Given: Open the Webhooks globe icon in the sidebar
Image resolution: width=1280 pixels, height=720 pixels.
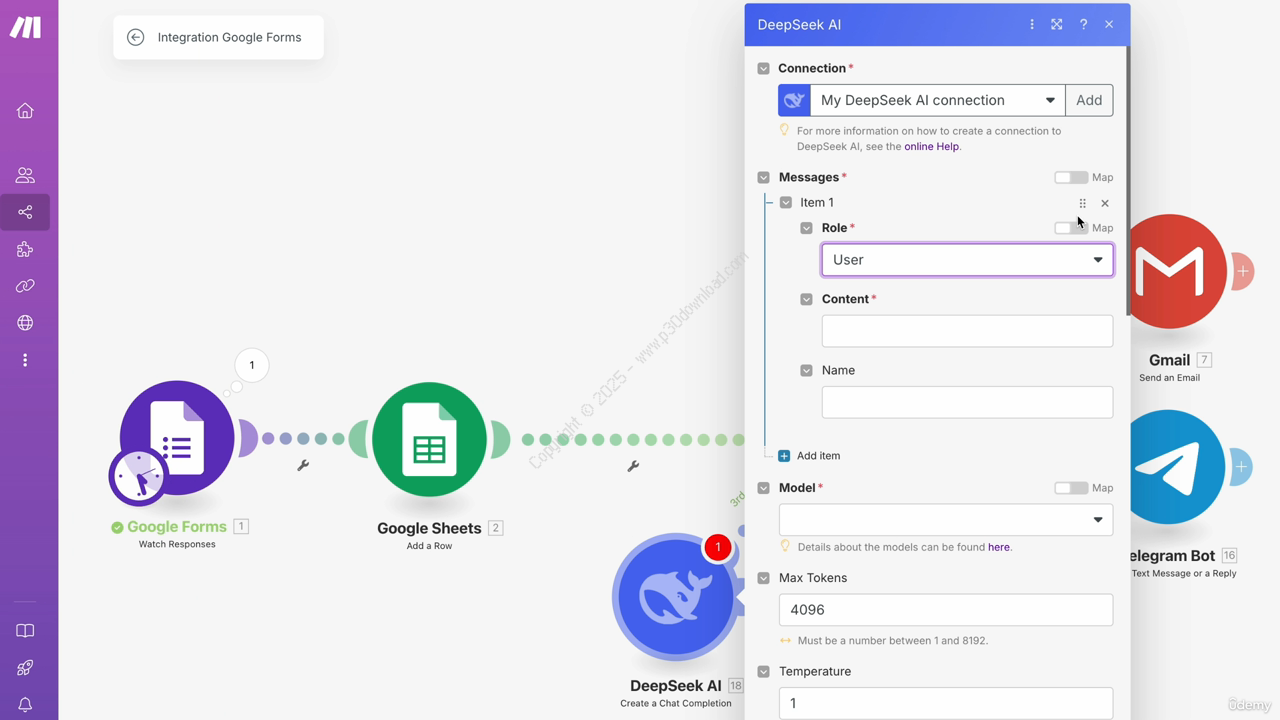Looking at the screenshot, I should [25, 323].
